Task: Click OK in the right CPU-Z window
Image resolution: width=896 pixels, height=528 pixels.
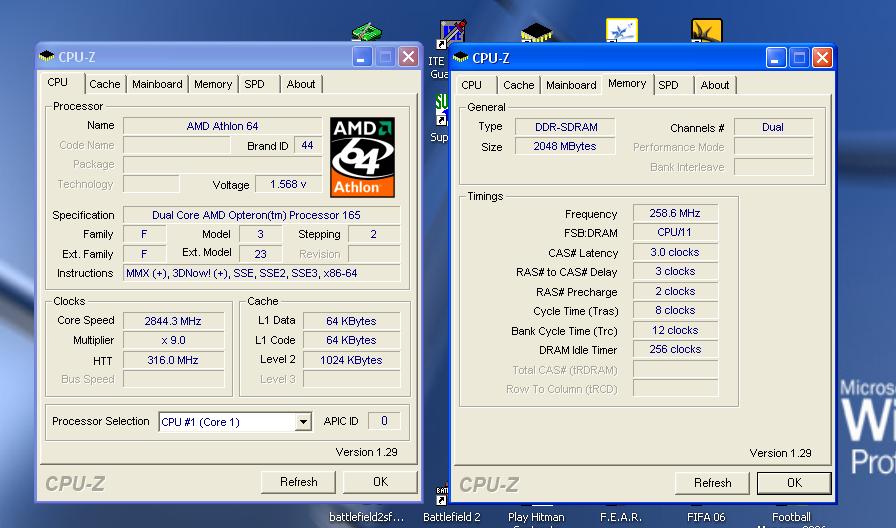Action: click(x=794, y=483)
